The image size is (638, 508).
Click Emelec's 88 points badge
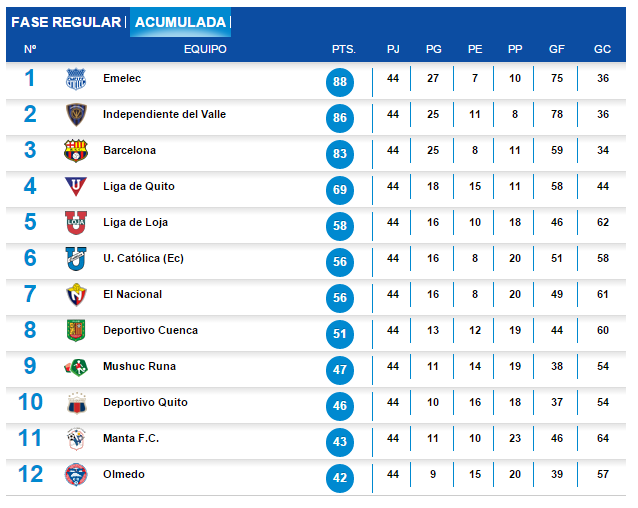point(340,82)
